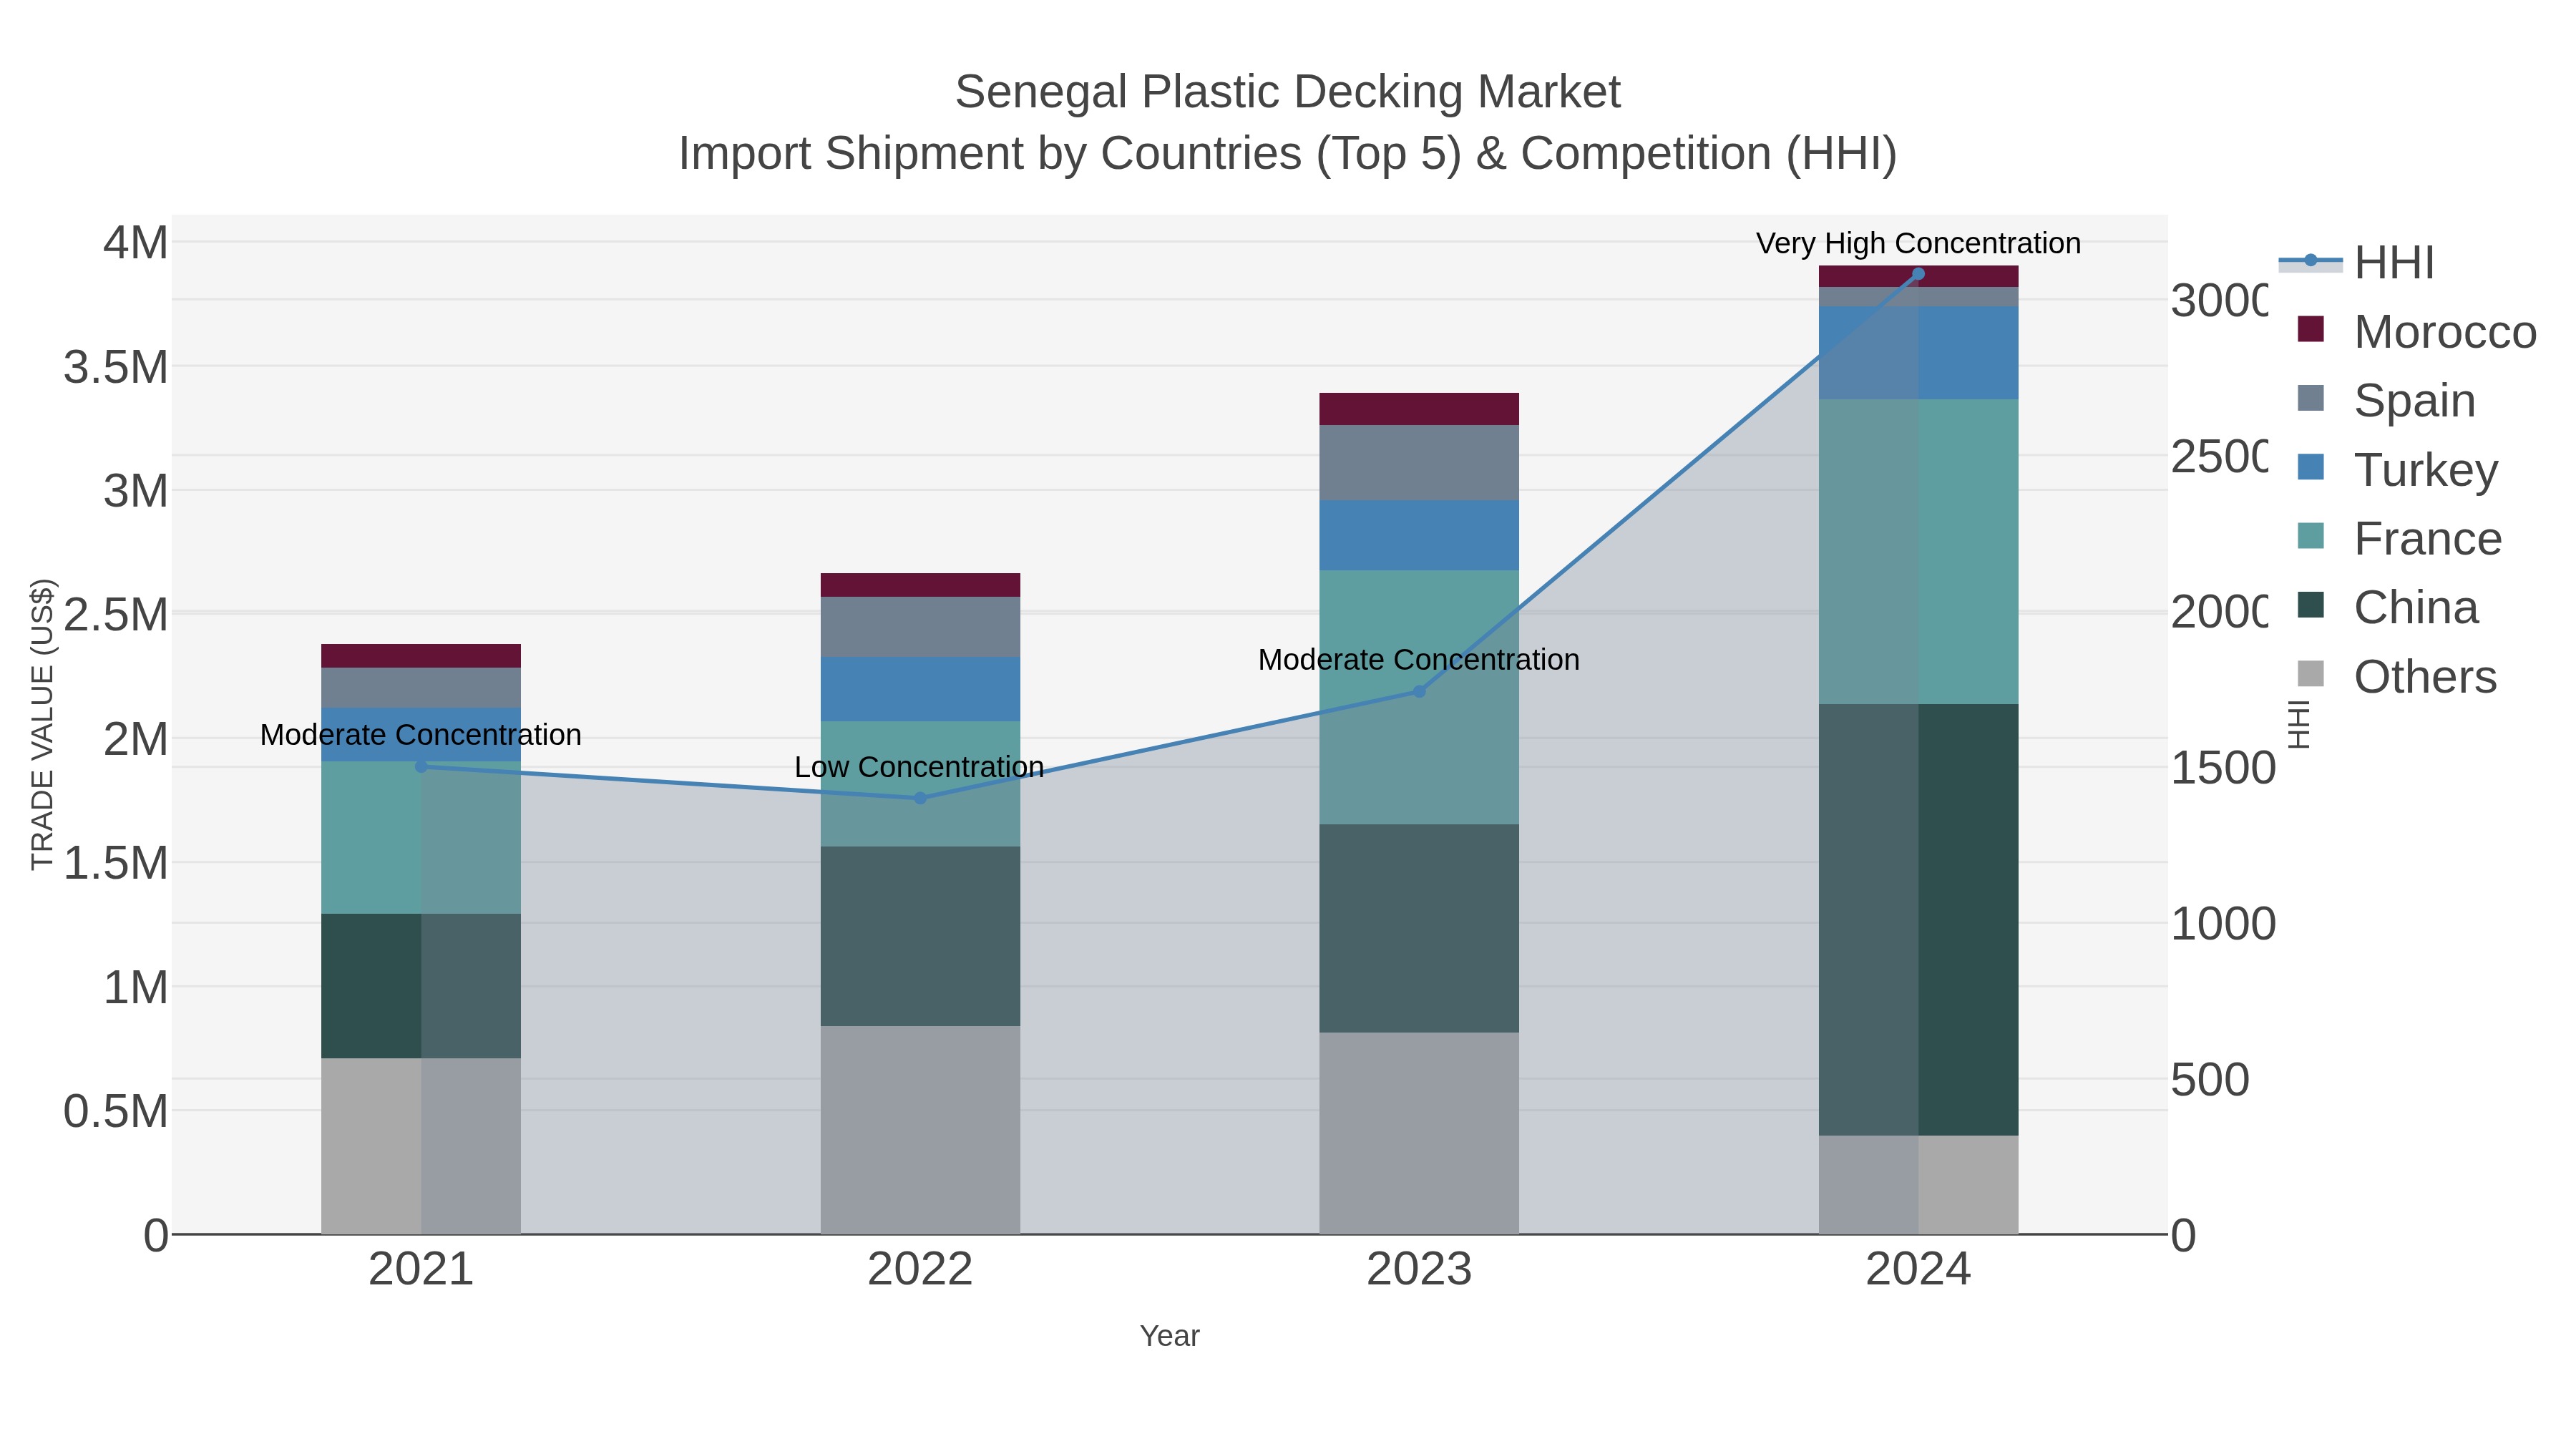Click 'Moderate Concentration' label above 2023 point
Image resolution: width=2576 pixels, height=1449 pixels.
[1419, 660]
